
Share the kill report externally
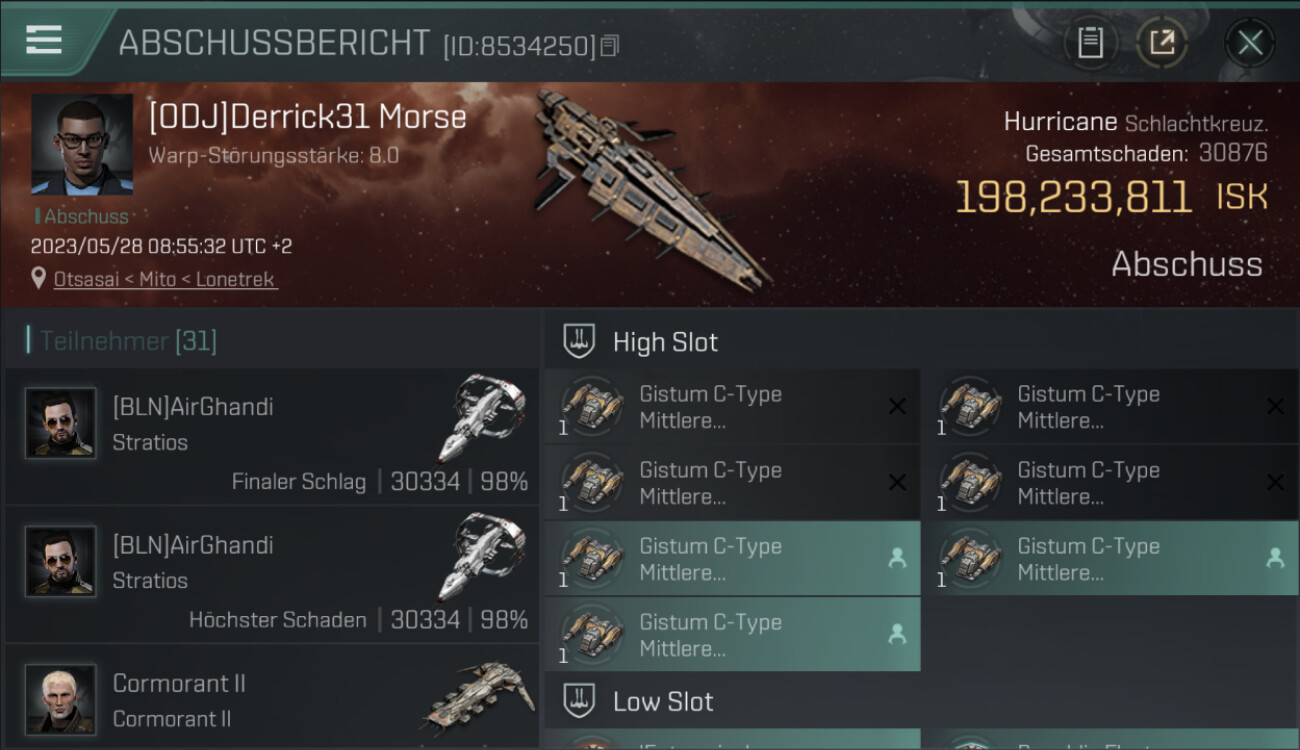(1161, 43)
